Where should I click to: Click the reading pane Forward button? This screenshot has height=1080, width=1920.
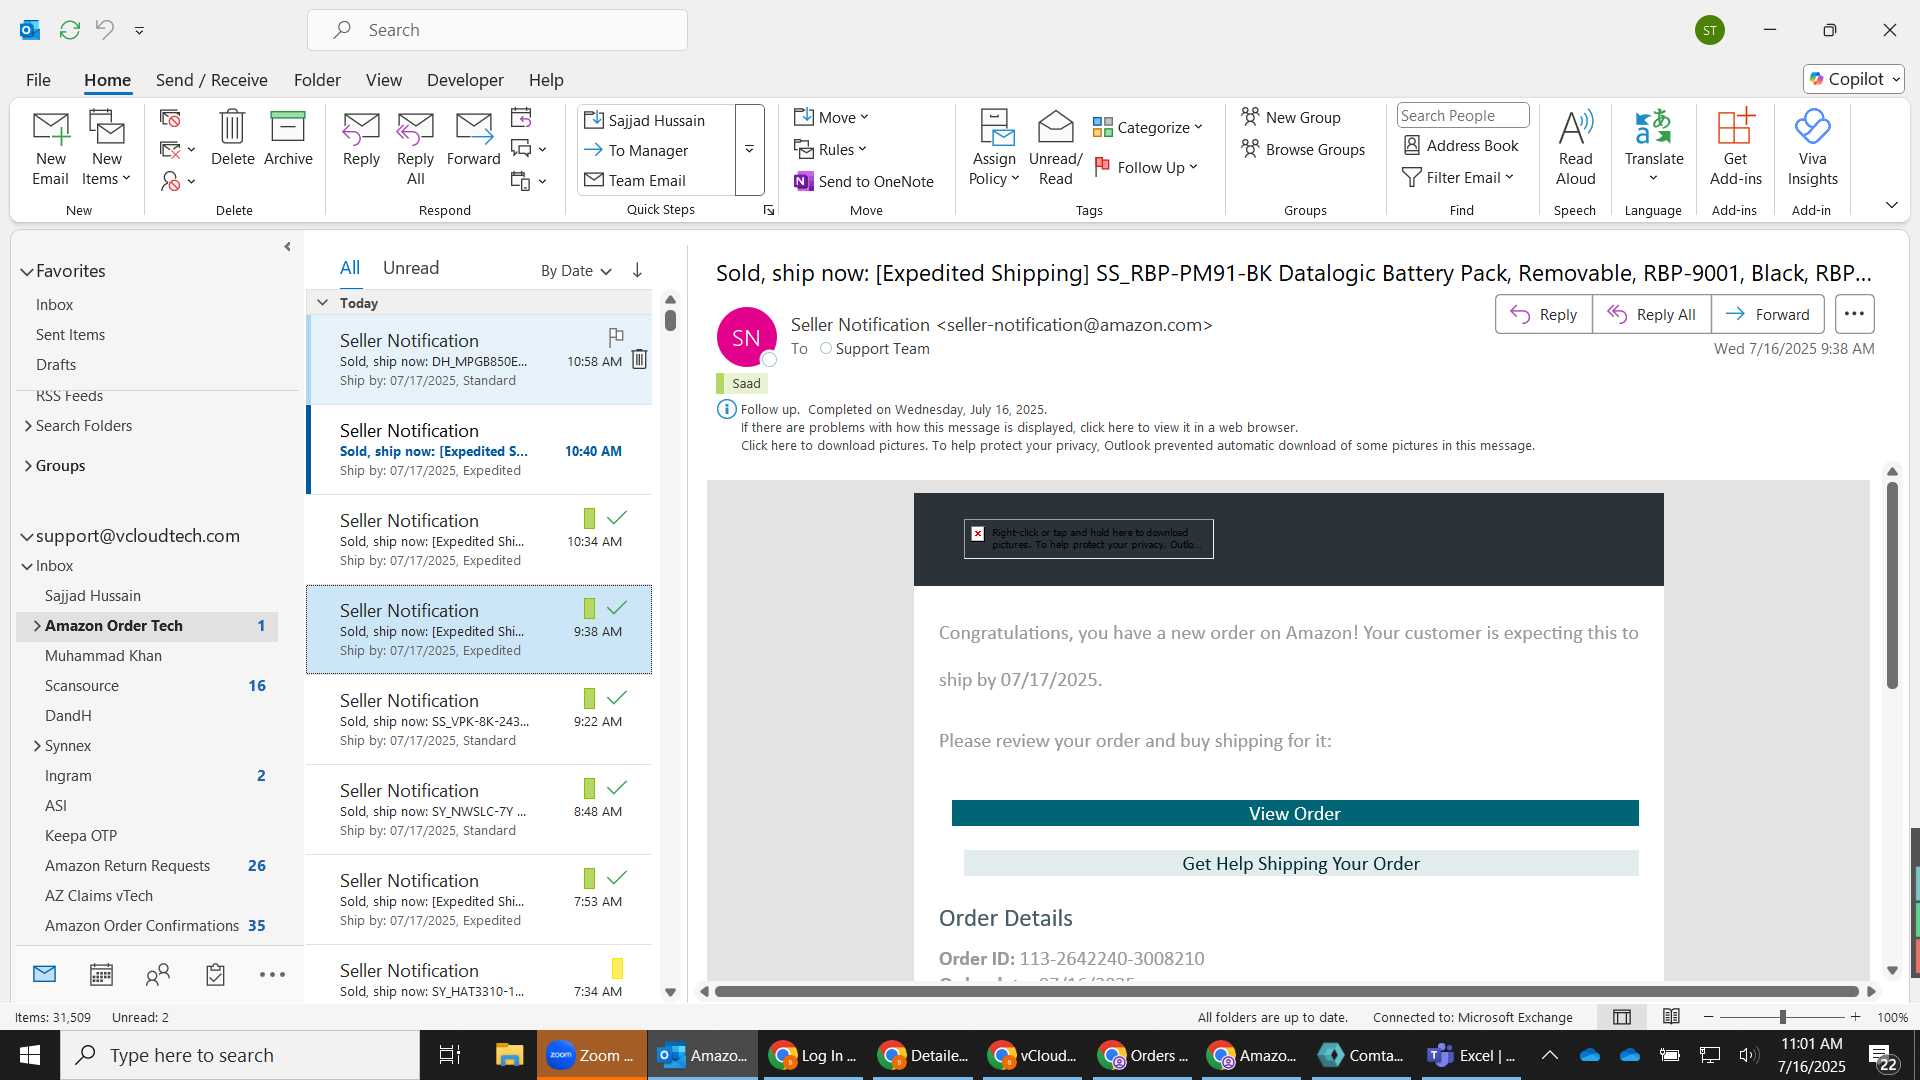(1767, 314)
